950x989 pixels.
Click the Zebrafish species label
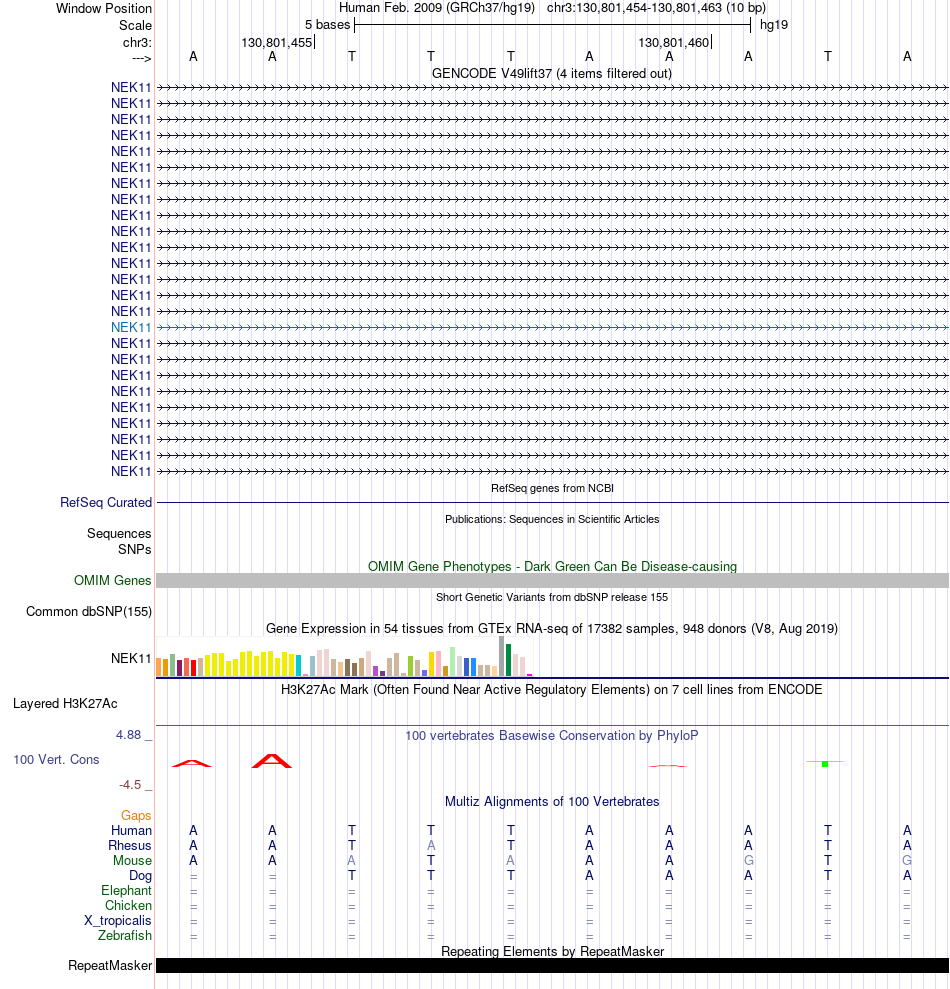point(125,935)
